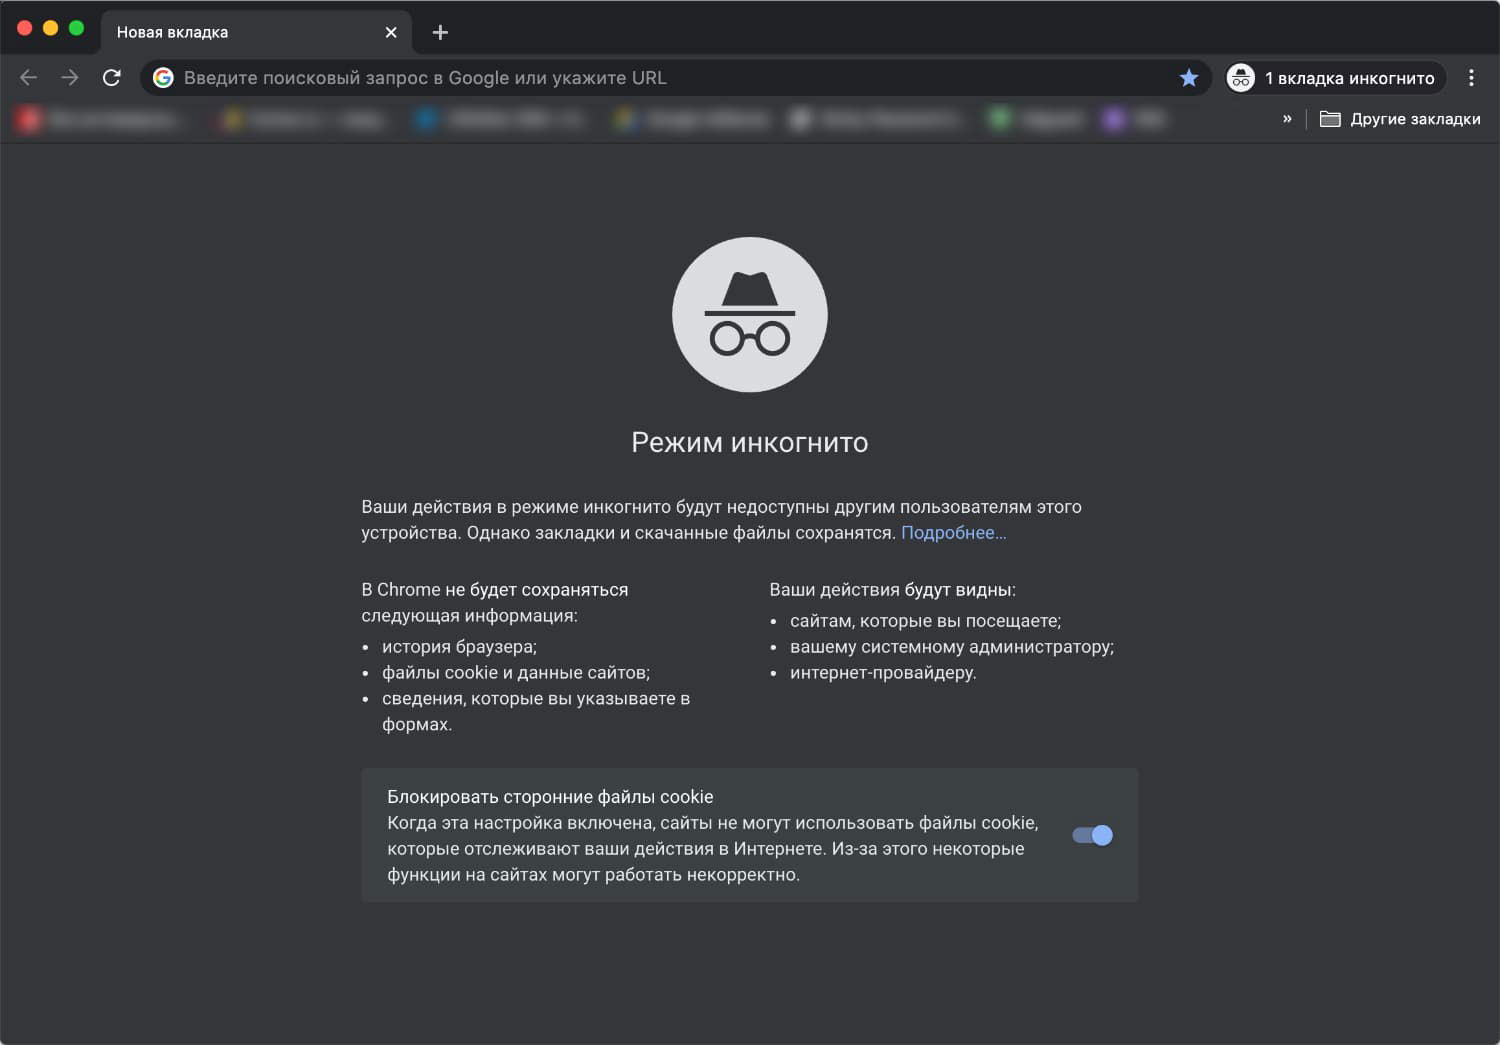1500x1045 pixels.
Task: Open a new tab with the plus button
Action: (439, 31)
